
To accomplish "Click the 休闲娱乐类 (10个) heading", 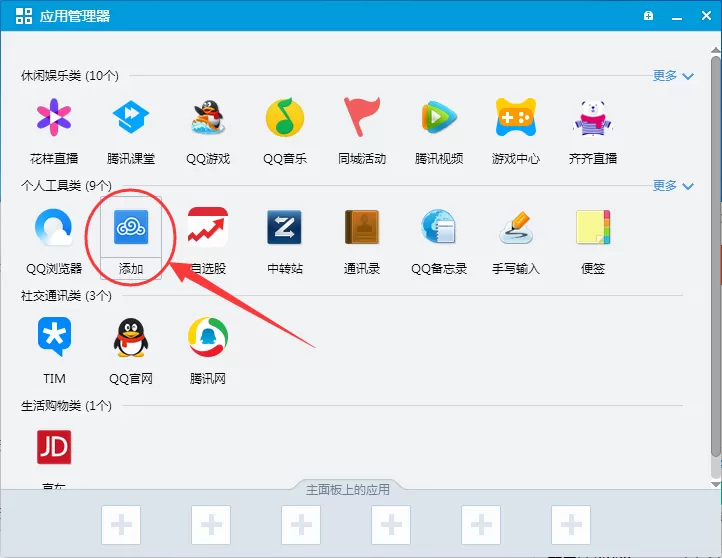I will 70,76.
